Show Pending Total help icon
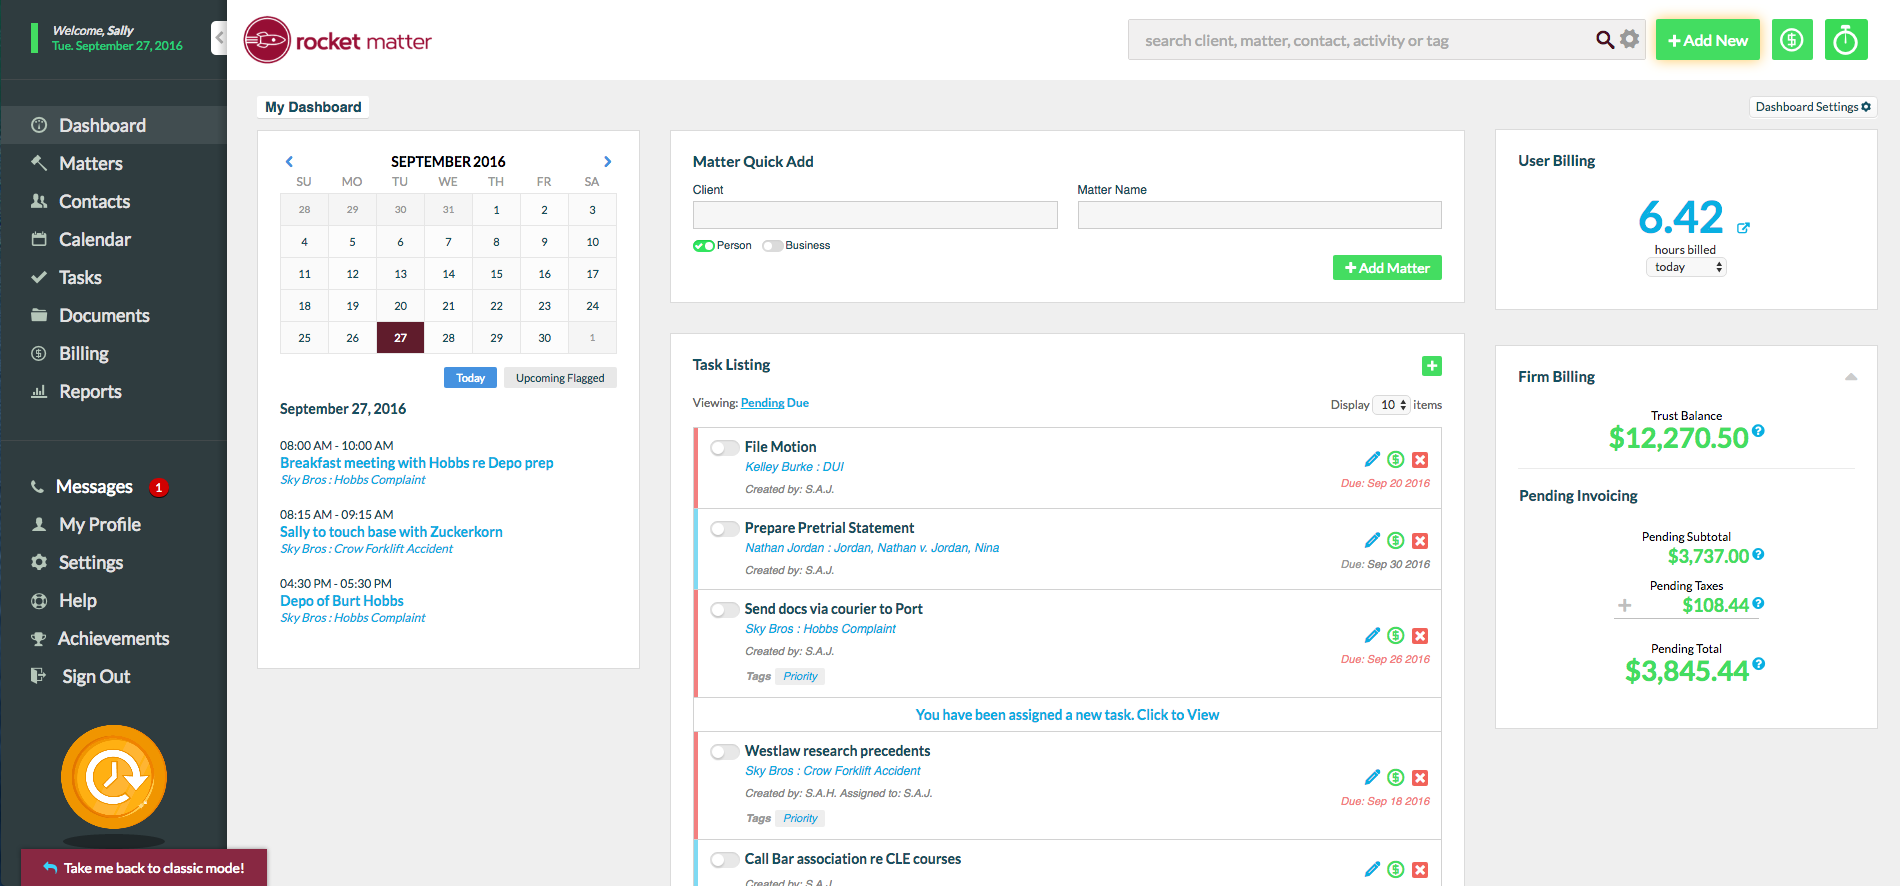 [1759, 663]
